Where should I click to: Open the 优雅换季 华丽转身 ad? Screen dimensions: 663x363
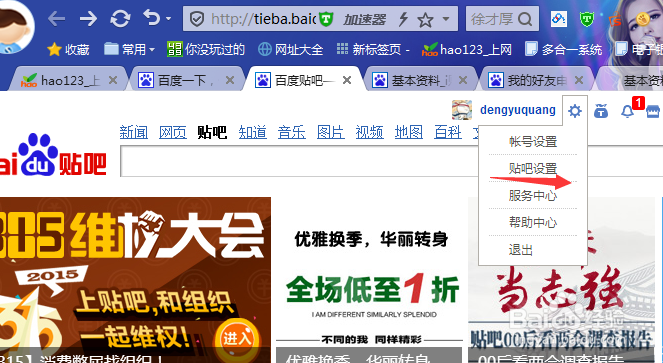click(370, 280)
